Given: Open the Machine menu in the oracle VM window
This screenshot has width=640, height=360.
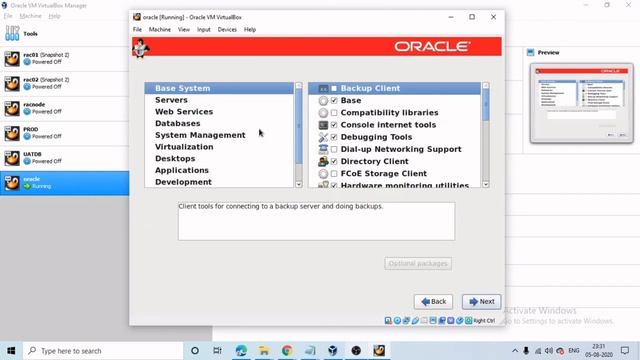Looking at the screenshot, I should (x=160, y=29).
